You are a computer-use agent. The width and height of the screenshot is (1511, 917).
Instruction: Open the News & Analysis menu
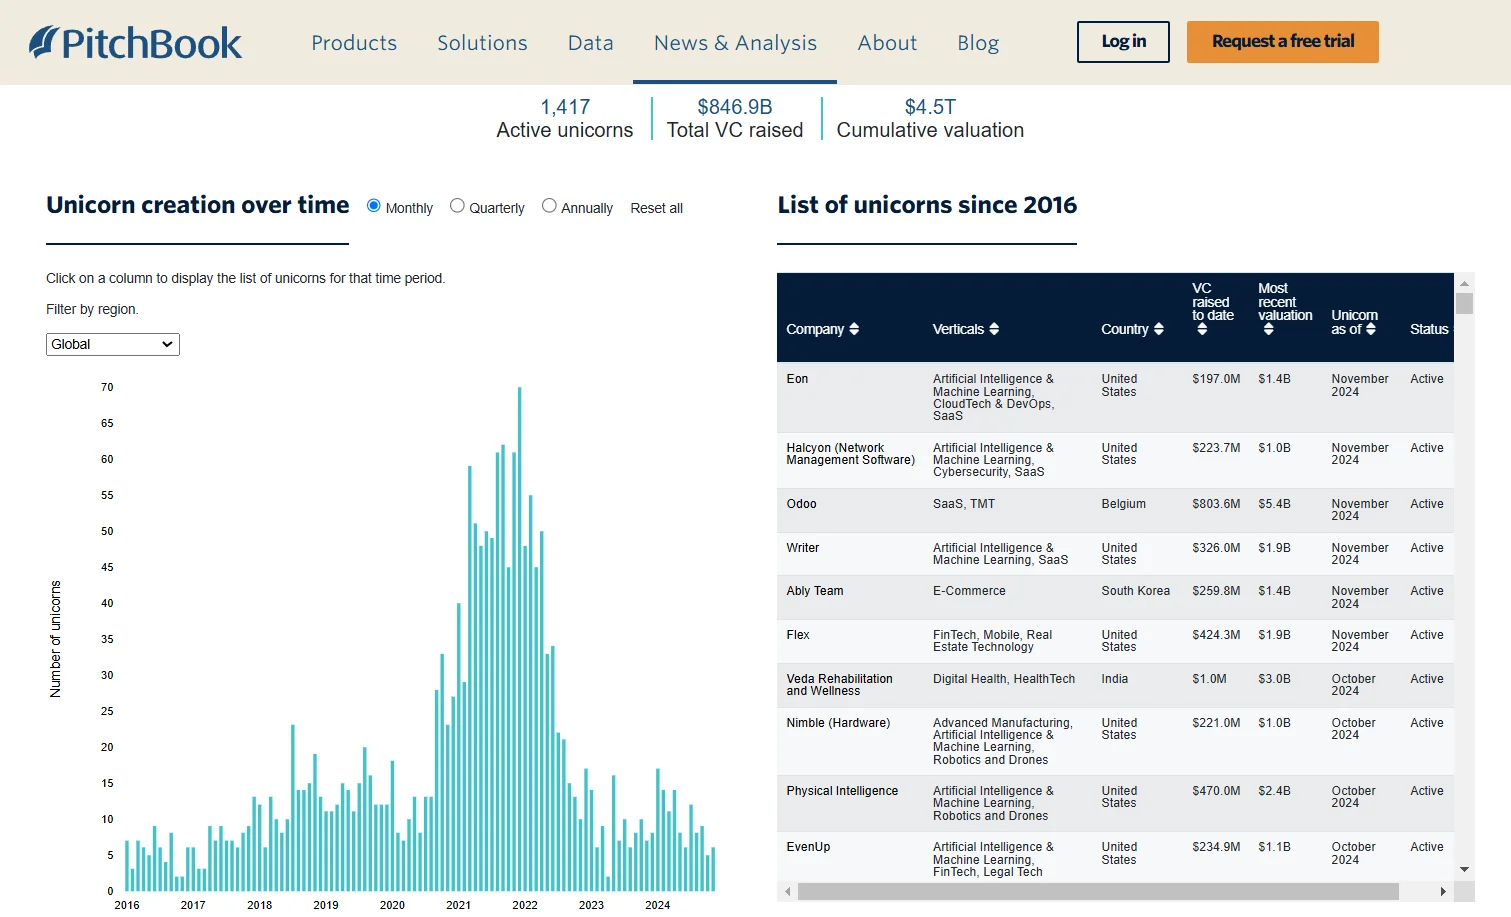click(x=735, y=43)
